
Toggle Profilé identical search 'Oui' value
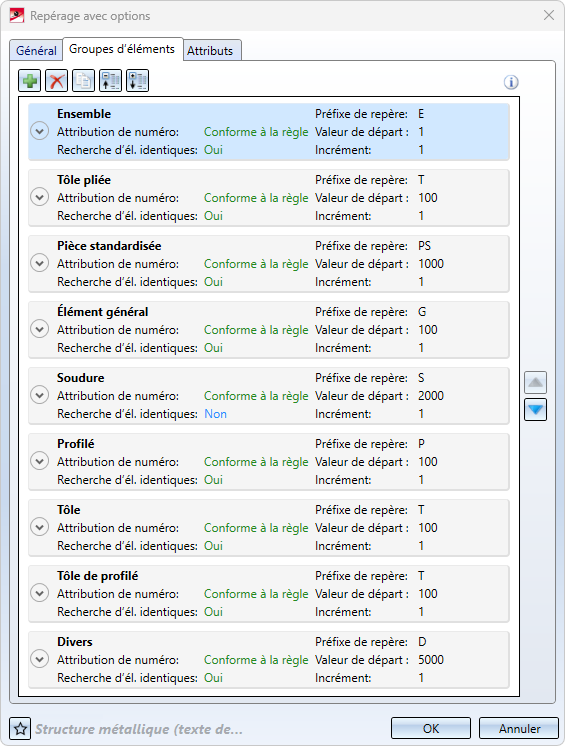(213, 480)
